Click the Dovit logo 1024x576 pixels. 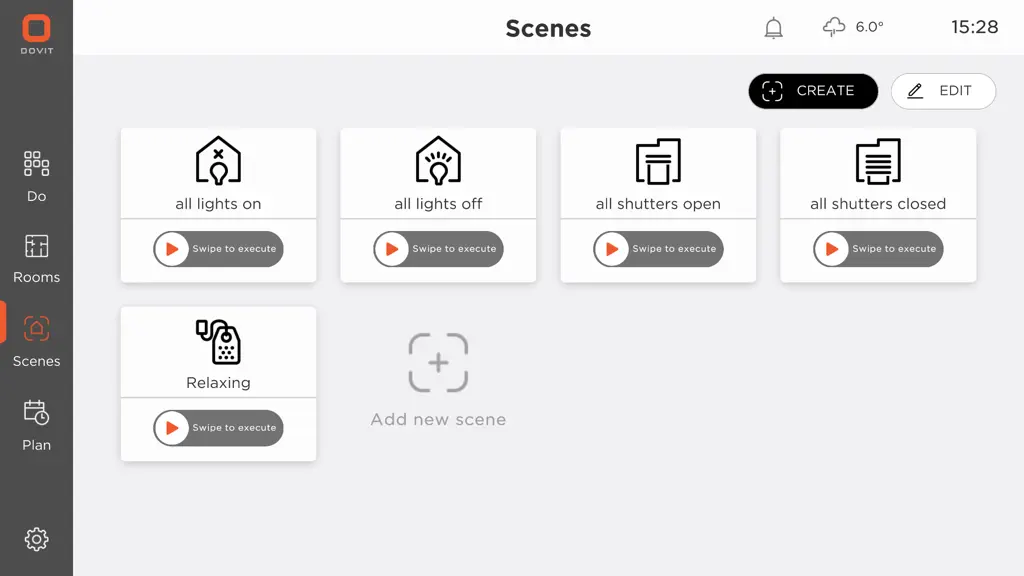[37, 34]
